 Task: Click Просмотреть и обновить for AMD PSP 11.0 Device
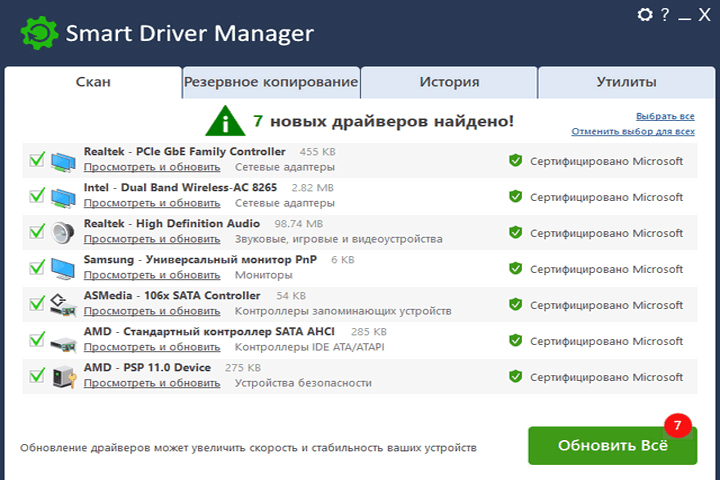pyautogui.click(x=152, y=383)
